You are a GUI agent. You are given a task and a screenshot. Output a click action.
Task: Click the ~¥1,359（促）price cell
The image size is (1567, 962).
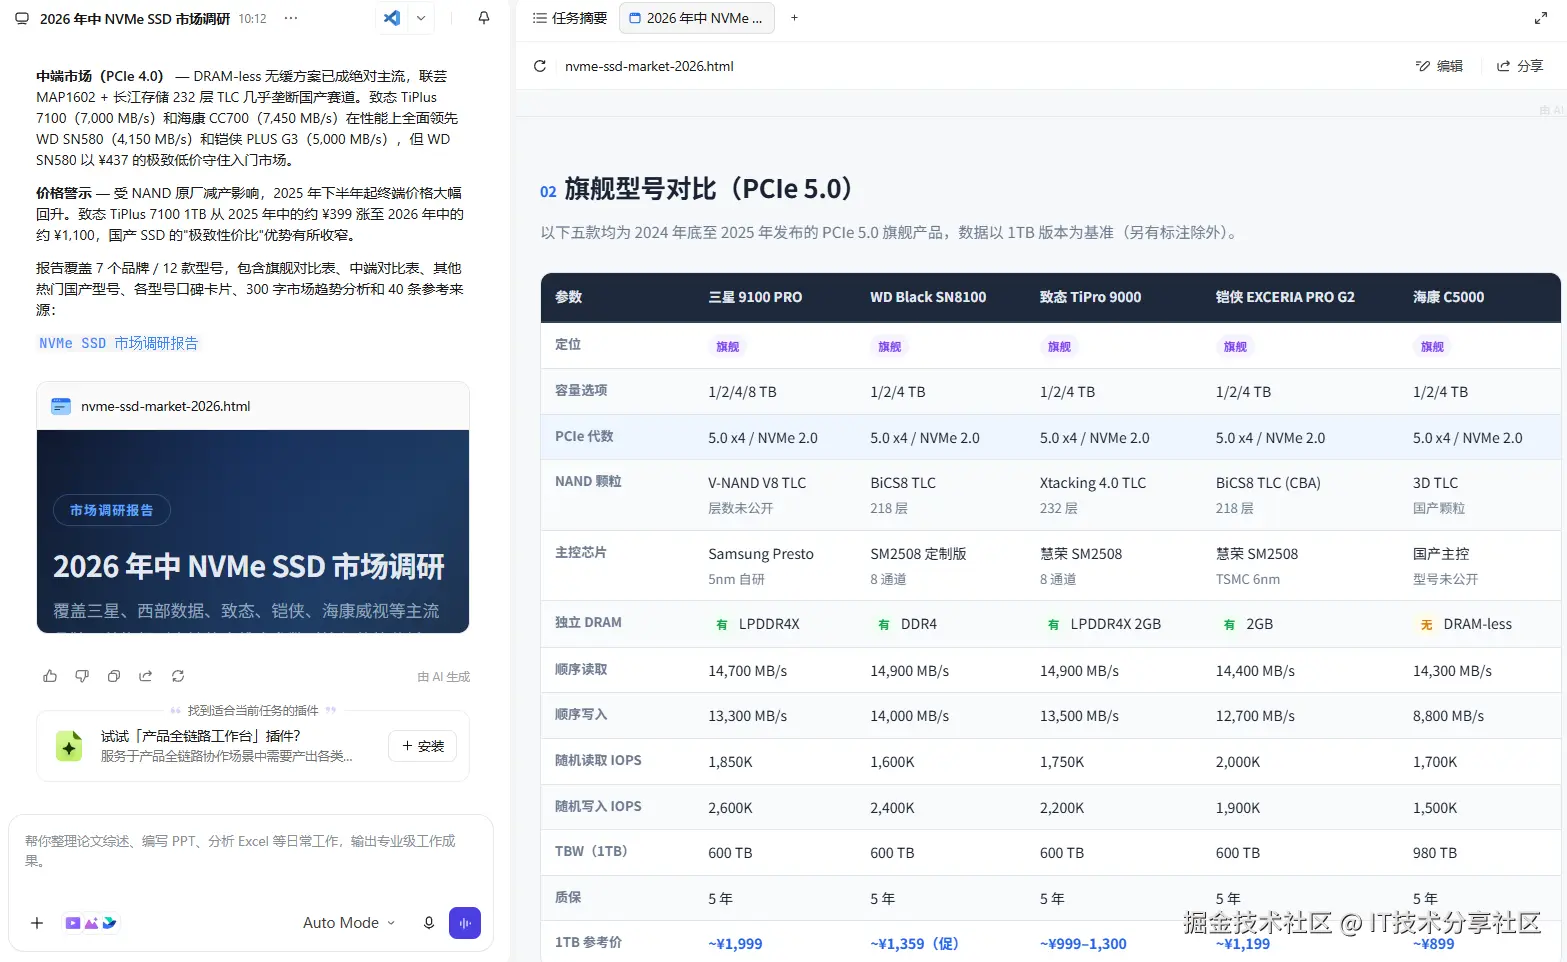point(914,944)
